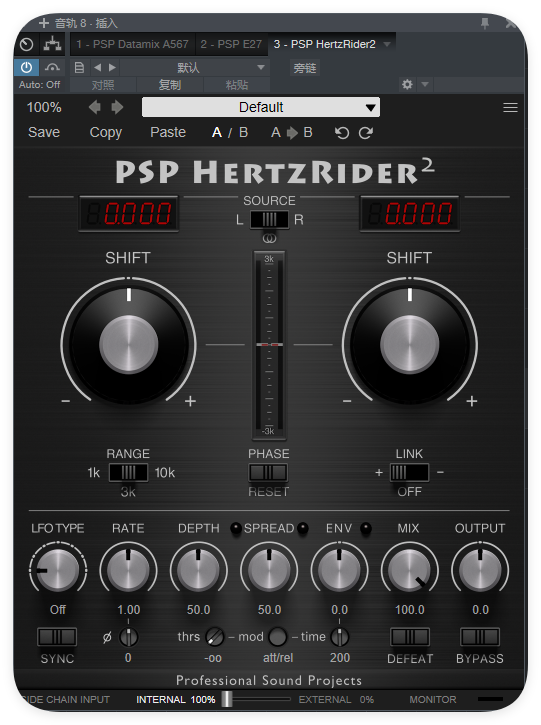Click the 复制 copy button
541x725 pixels.
pos(170,85)
